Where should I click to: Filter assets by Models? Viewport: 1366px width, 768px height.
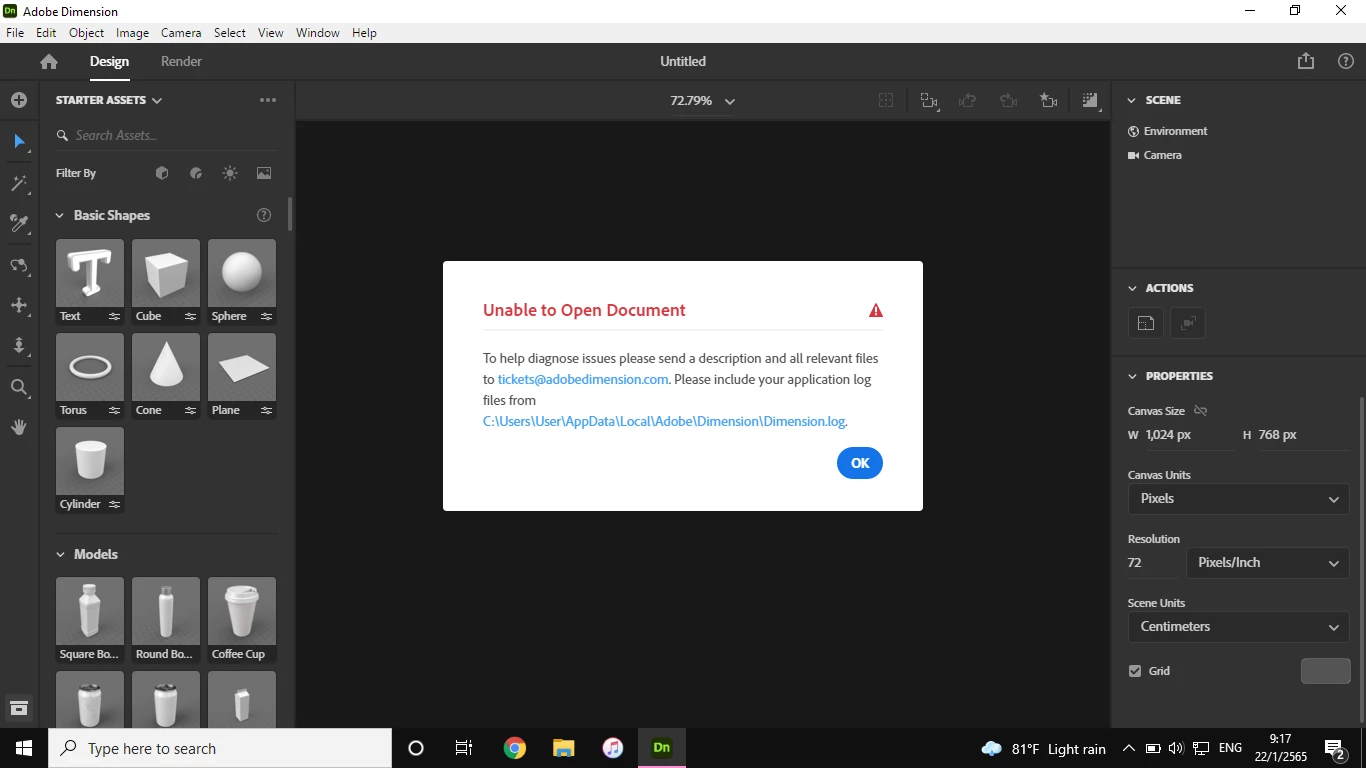pos(162,173)
